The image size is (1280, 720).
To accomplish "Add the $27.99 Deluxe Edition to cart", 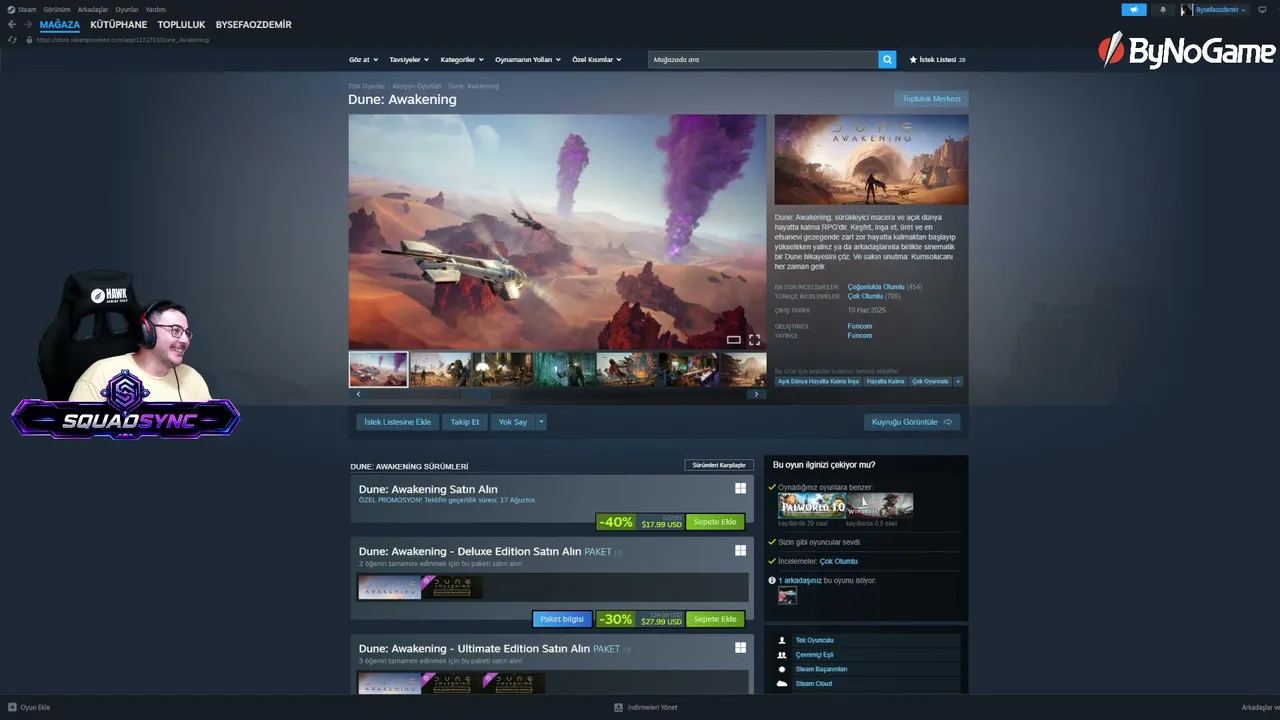I will (x=715, y=619).
